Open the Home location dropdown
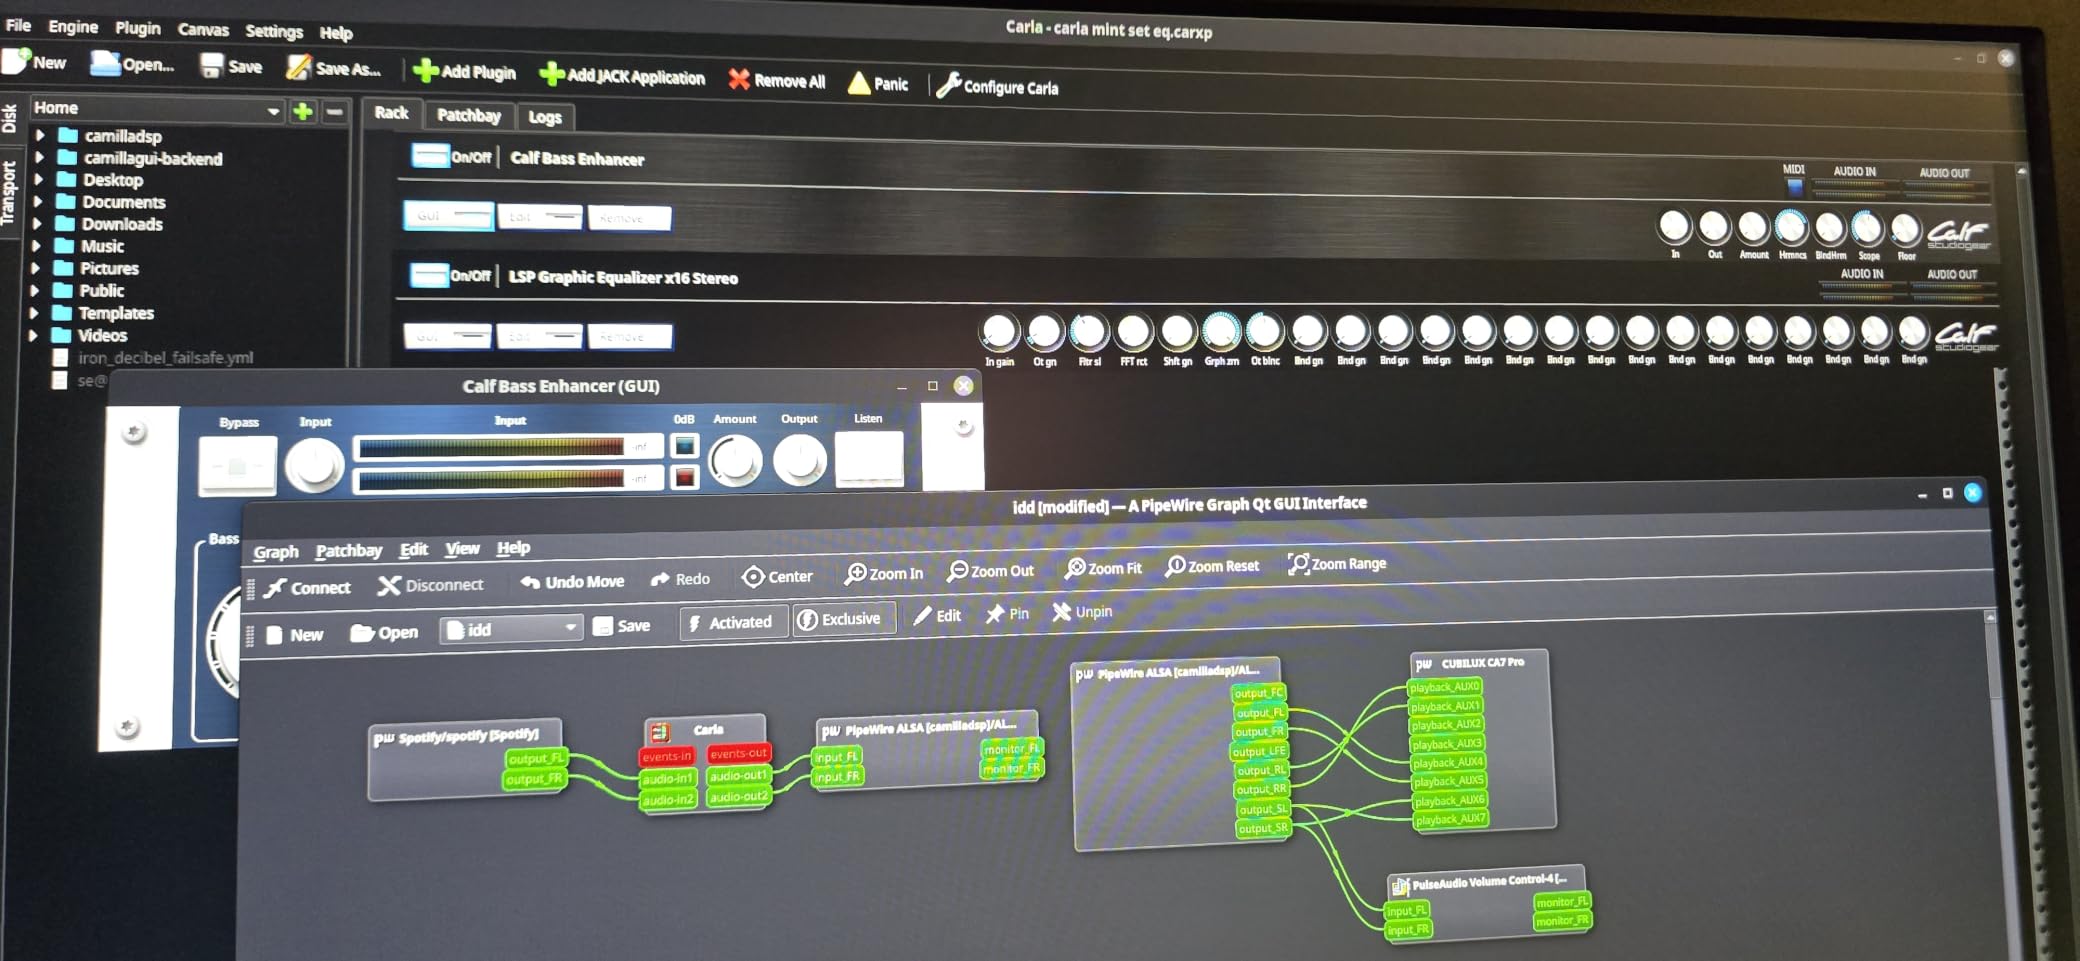This screenshot has height=961, width=2080. point(155,108)
